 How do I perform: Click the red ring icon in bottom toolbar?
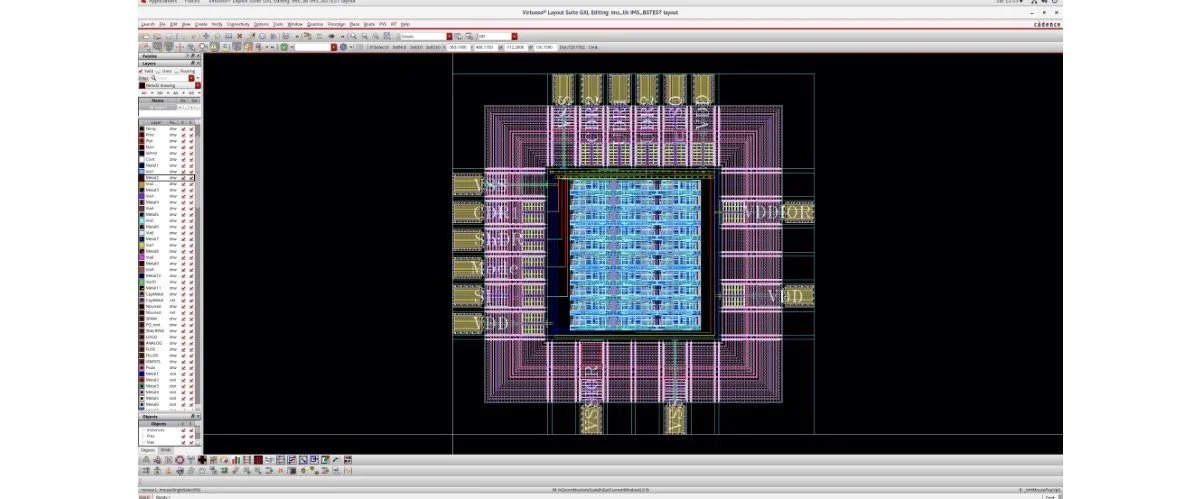(180, 460)
